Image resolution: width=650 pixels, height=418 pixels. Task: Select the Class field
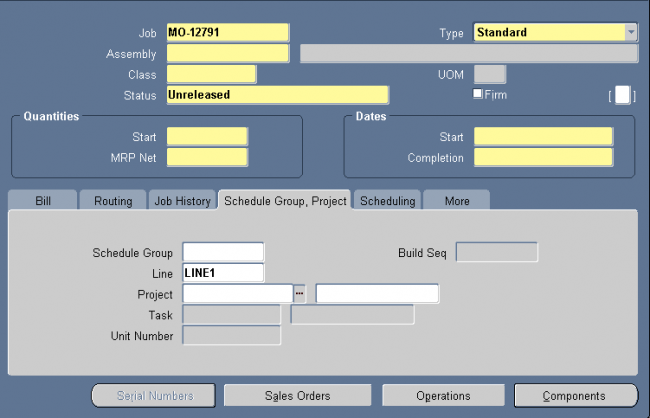[x=211, y=74]
